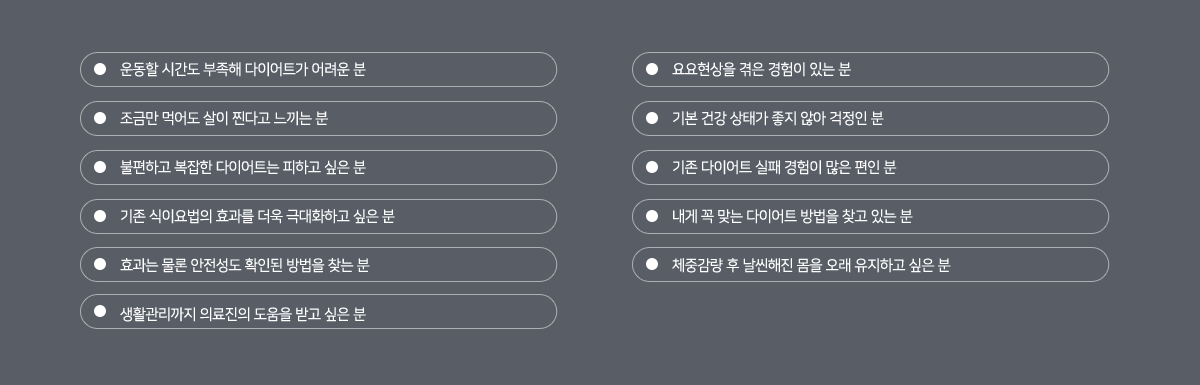Select '내게 꼭 맞는 다이어트 방법을 찾고 있는 분'

coord(870,216)
